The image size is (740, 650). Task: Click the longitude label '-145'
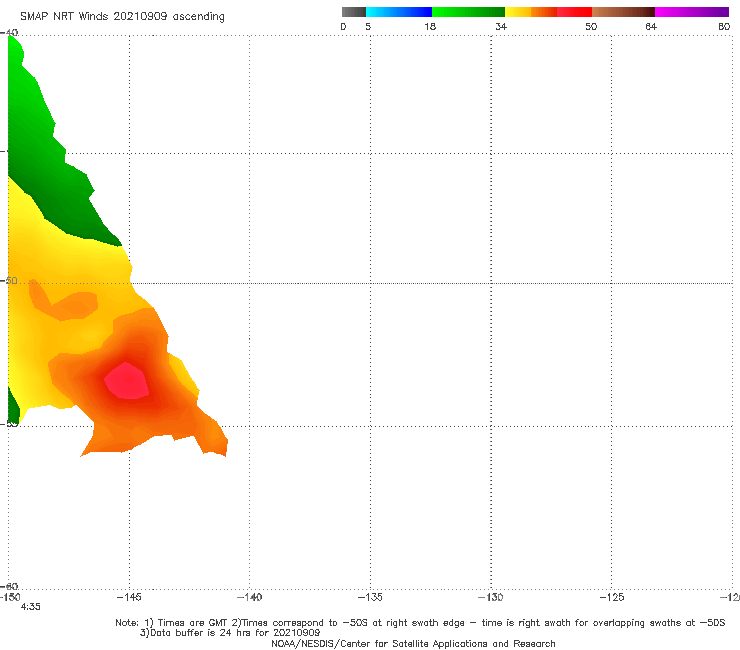click(129, 597)
